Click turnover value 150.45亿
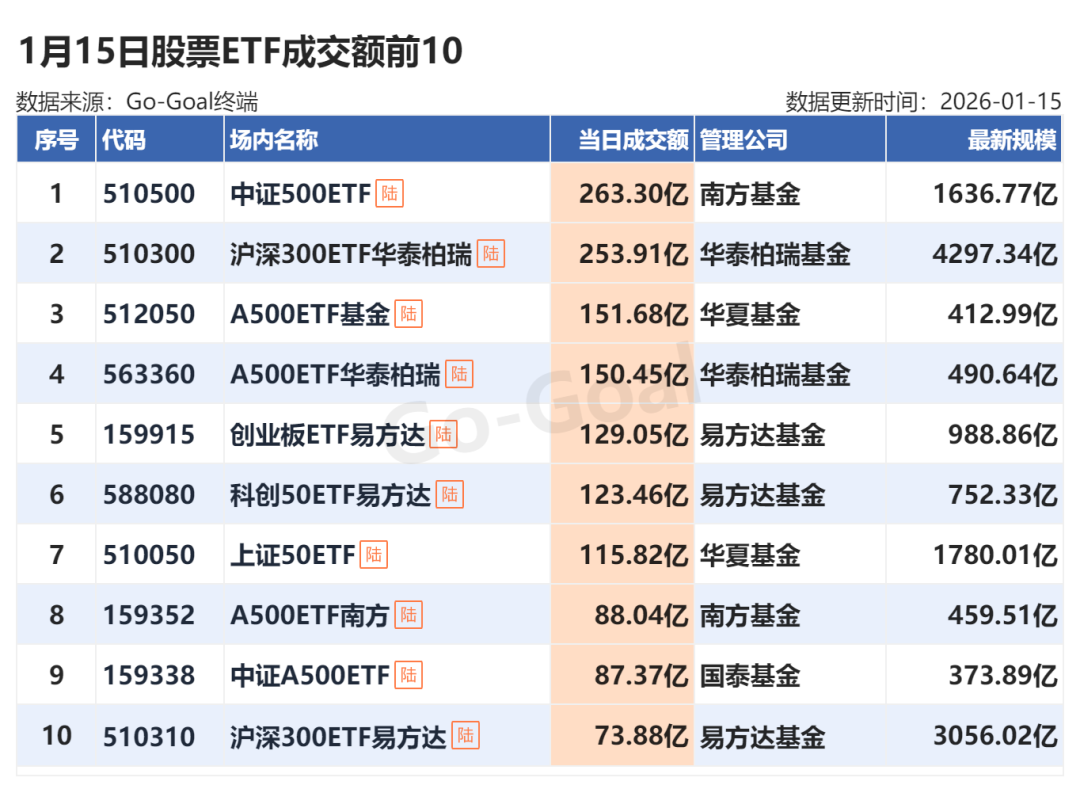 pos(634,375)
